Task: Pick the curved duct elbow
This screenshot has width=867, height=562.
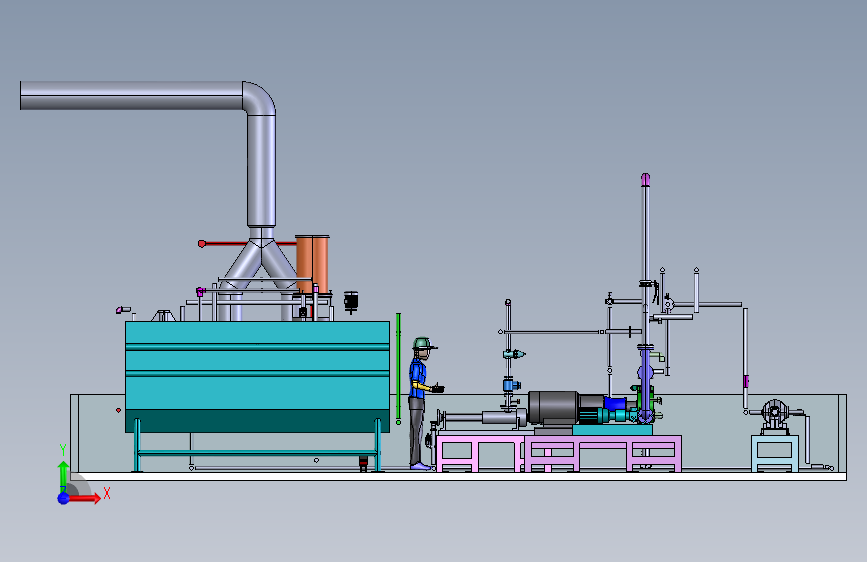Action: (260, 98)
